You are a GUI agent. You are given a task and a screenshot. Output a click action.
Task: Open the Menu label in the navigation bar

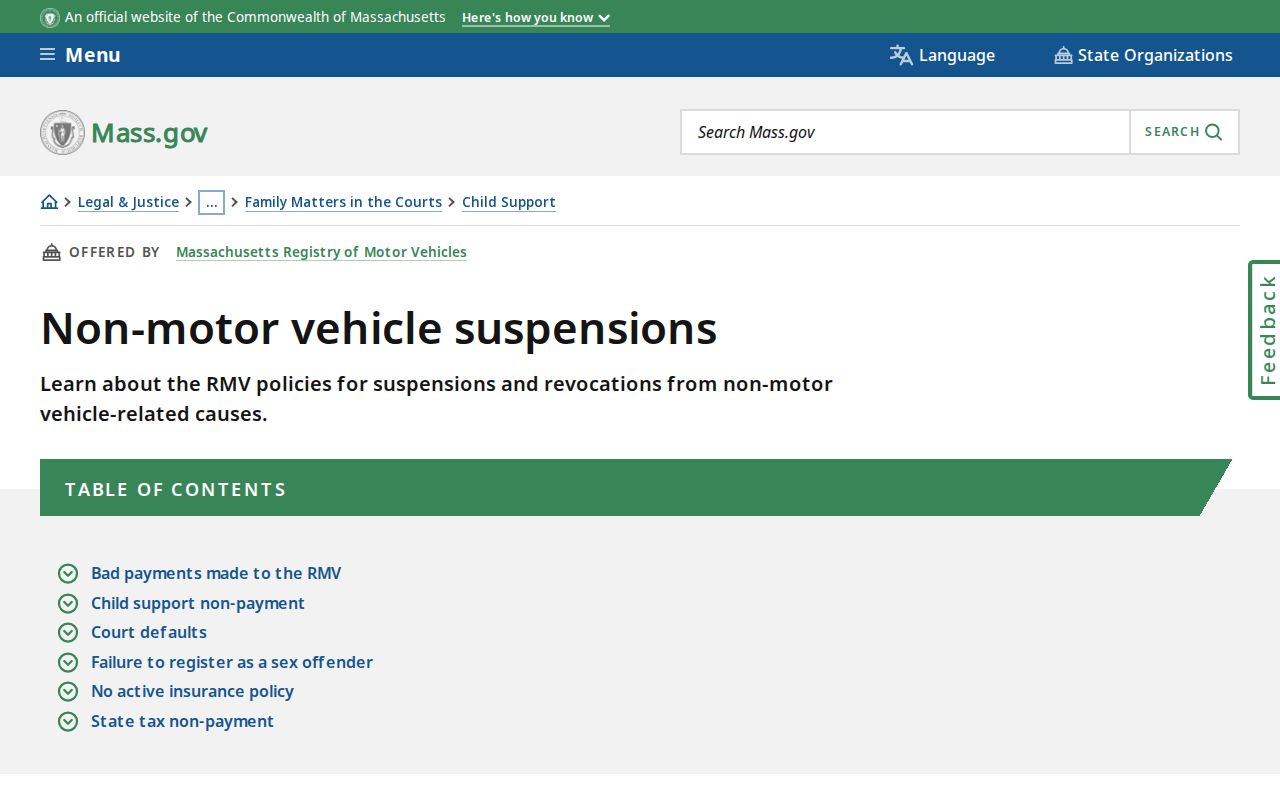click(93, 55)
